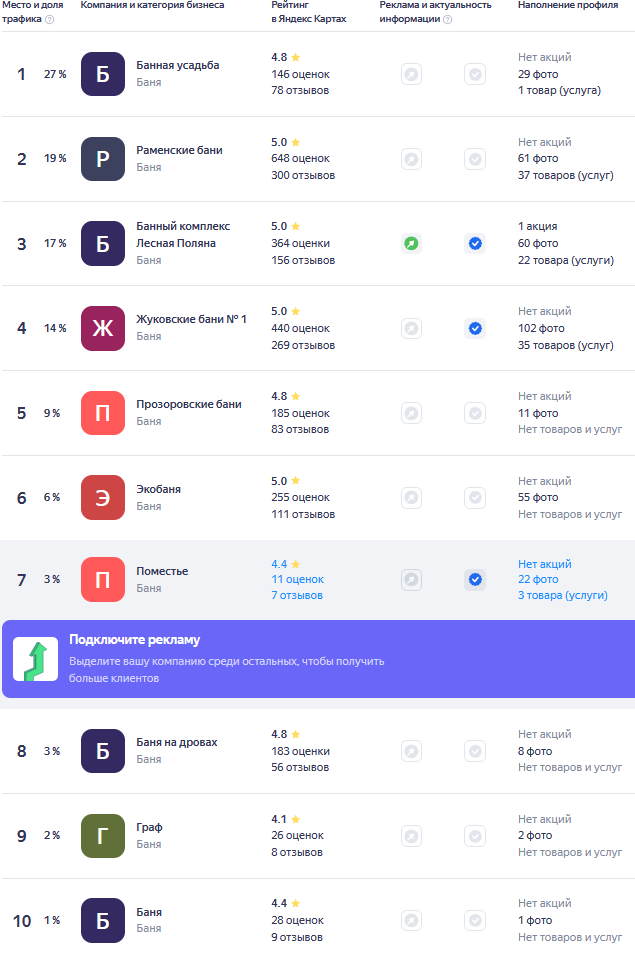Screen dimensions: 635x955
Task: Click the Баня на дровах row title
Action: tap(177, 742)
